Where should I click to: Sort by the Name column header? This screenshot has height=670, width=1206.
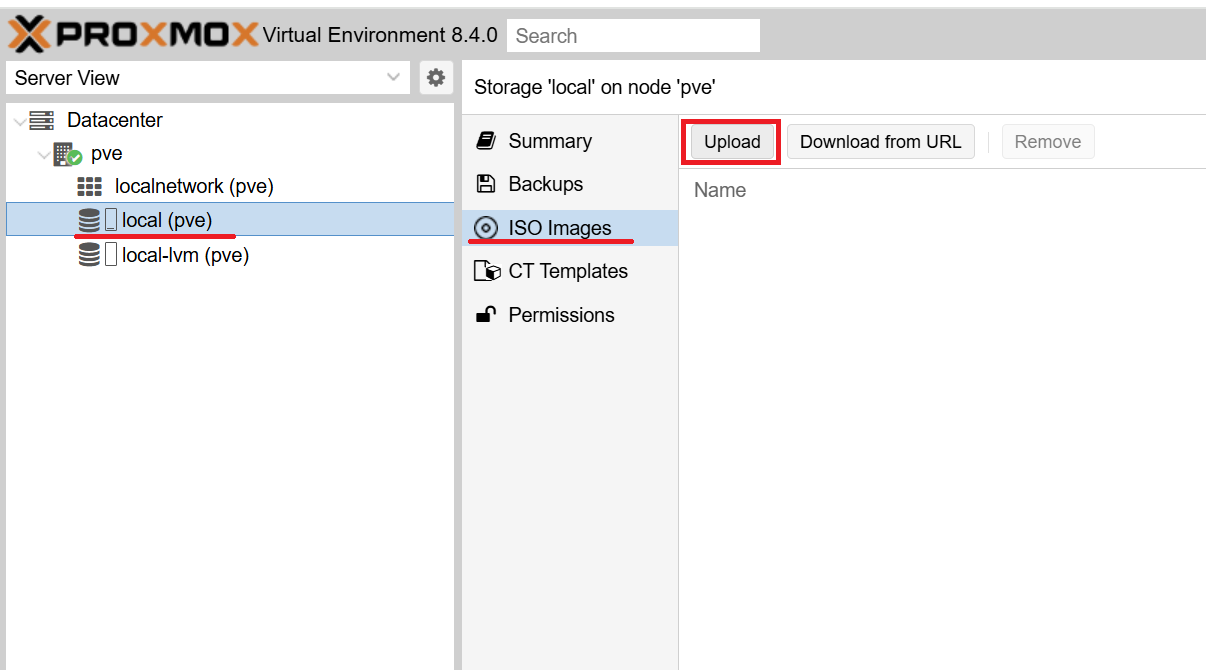point(720,190)
